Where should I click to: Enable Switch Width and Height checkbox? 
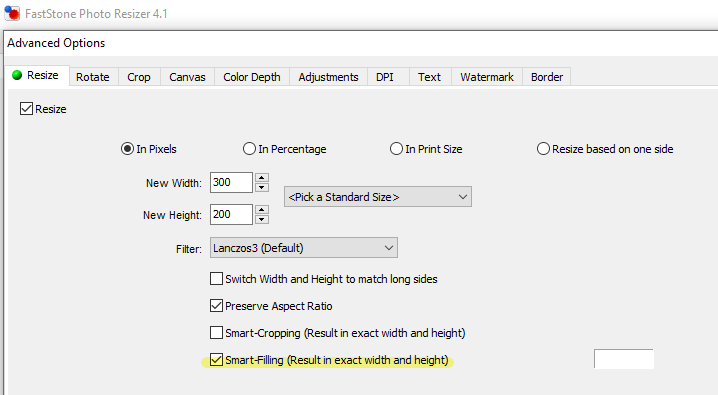[216, 278]
